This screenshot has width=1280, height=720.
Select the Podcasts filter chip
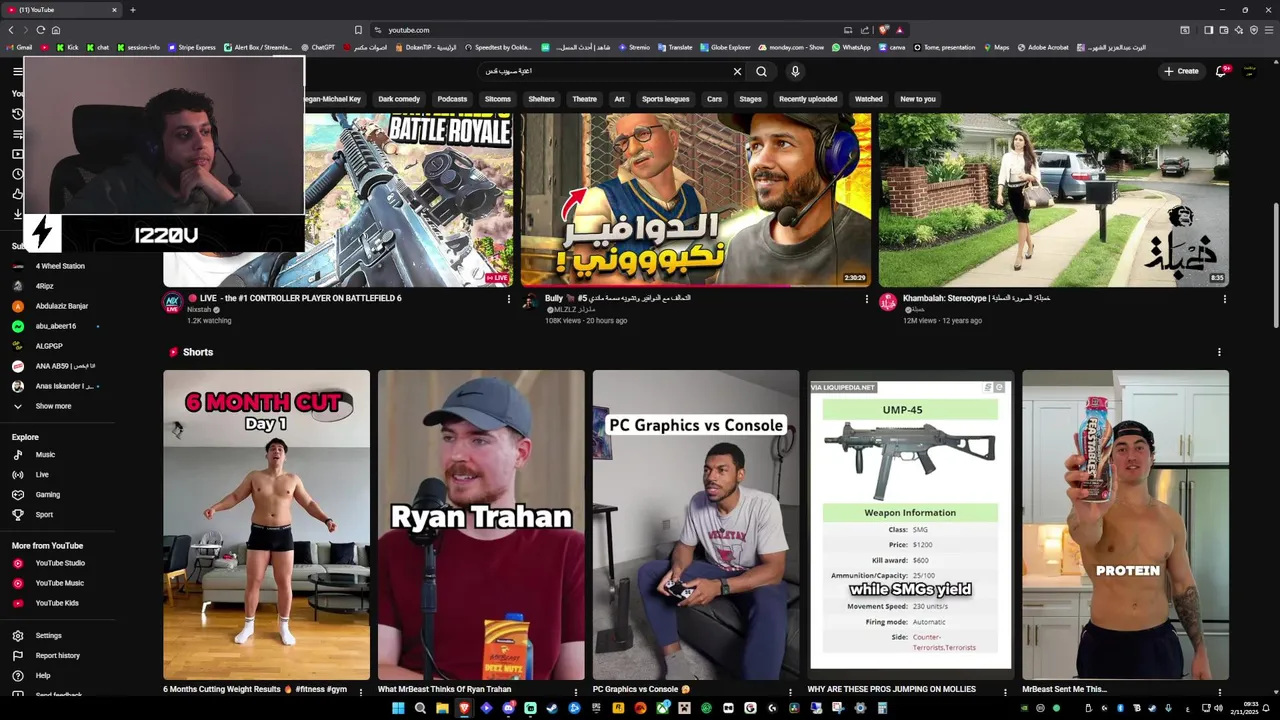coord(452,99)
